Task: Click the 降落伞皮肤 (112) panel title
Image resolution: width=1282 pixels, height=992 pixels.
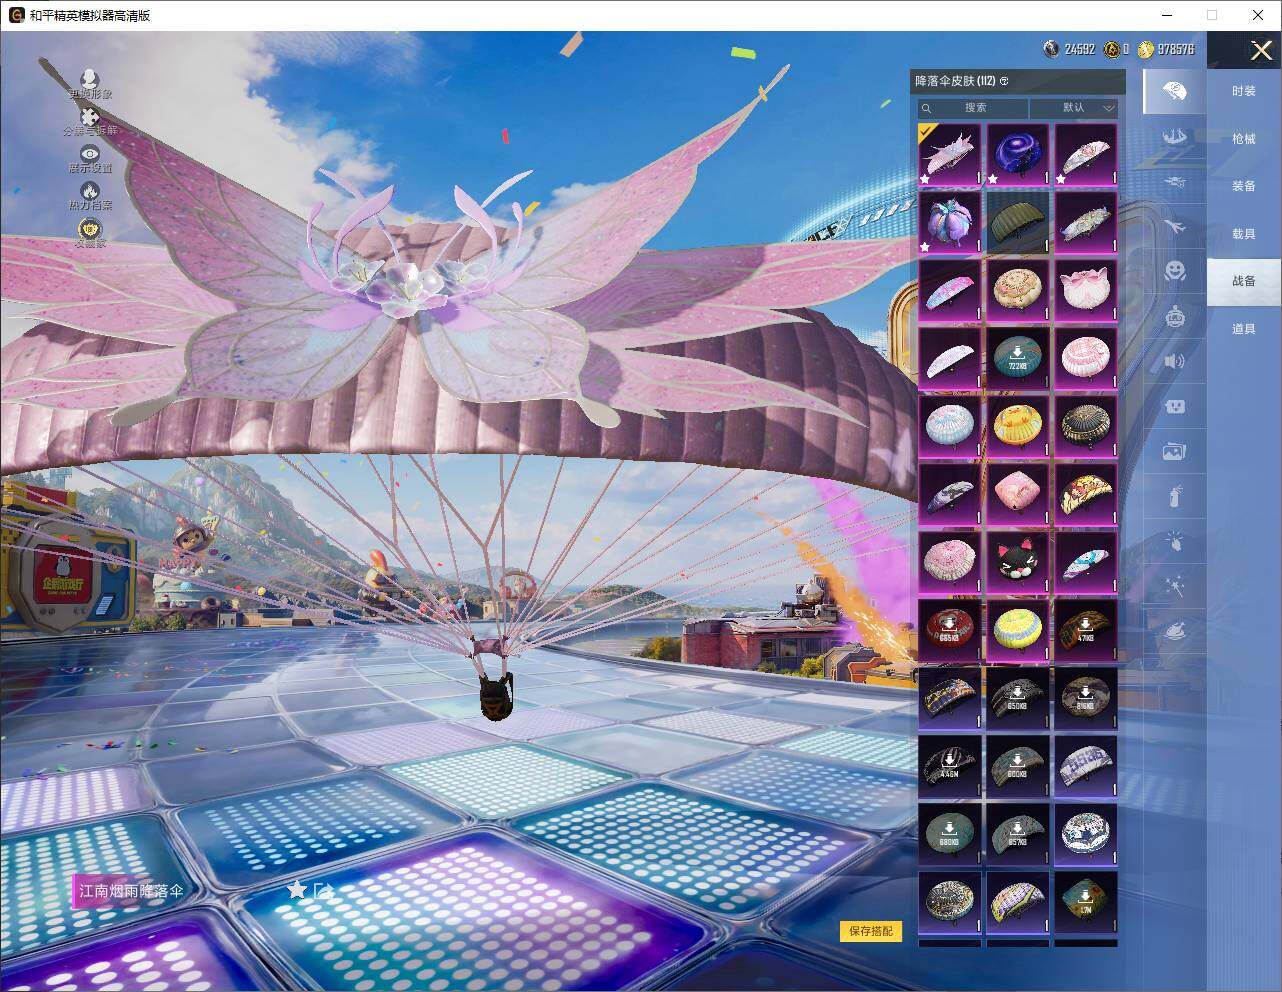Action: [x=955, y=81]
